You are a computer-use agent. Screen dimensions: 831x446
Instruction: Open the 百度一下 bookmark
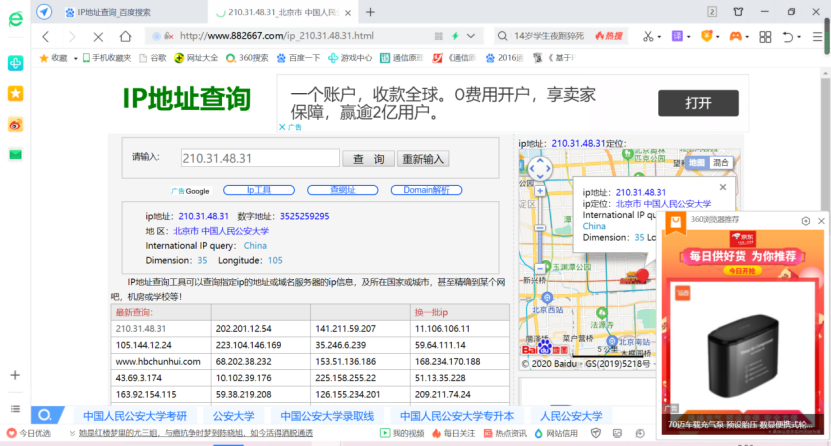tap(298, 58)
